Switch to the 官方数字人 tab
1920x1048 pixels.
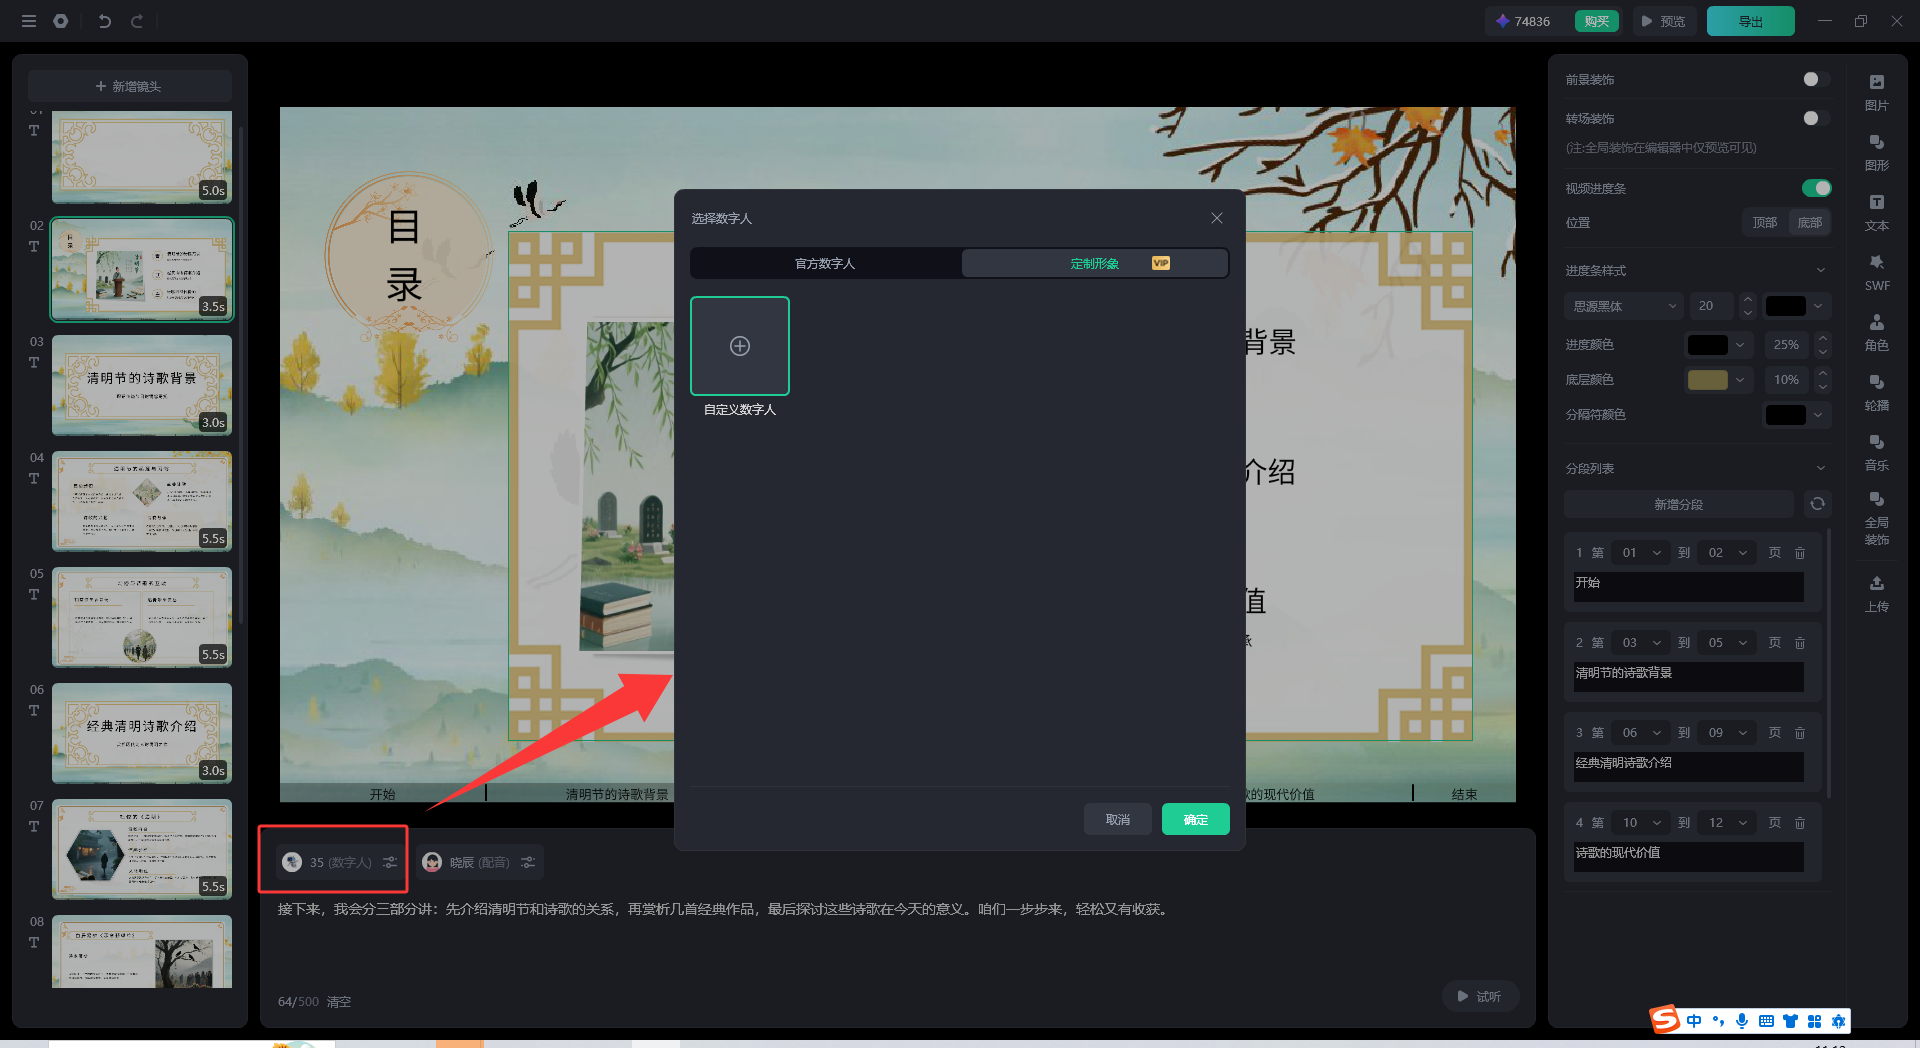(x=825, y=263)
